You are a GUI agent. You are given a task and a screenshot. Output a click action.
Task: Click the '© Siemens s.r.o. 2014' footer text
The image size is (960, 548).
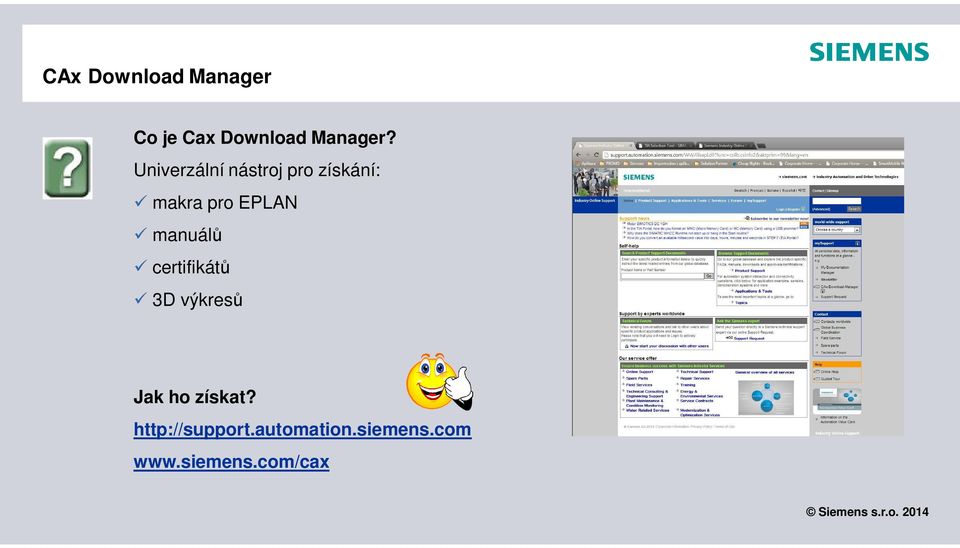click(867, 512)
